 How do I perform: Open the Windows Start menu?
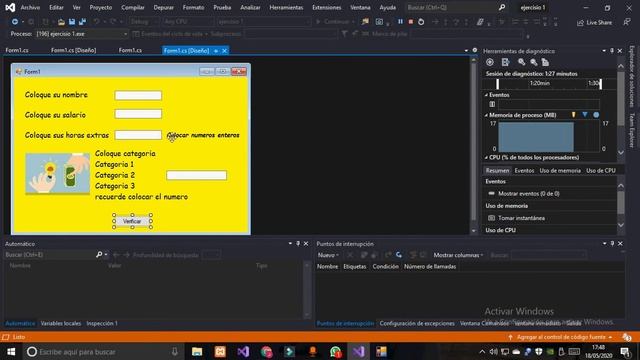coord(11,352)
